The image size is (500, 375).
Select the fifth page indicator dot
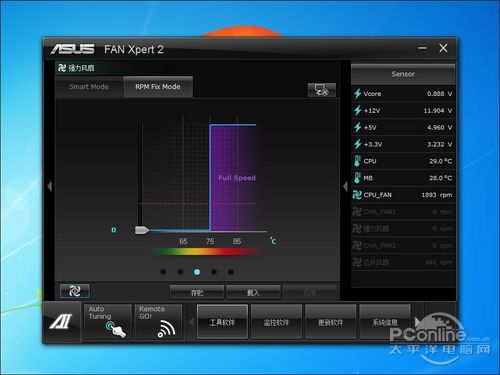pos(231,272)
